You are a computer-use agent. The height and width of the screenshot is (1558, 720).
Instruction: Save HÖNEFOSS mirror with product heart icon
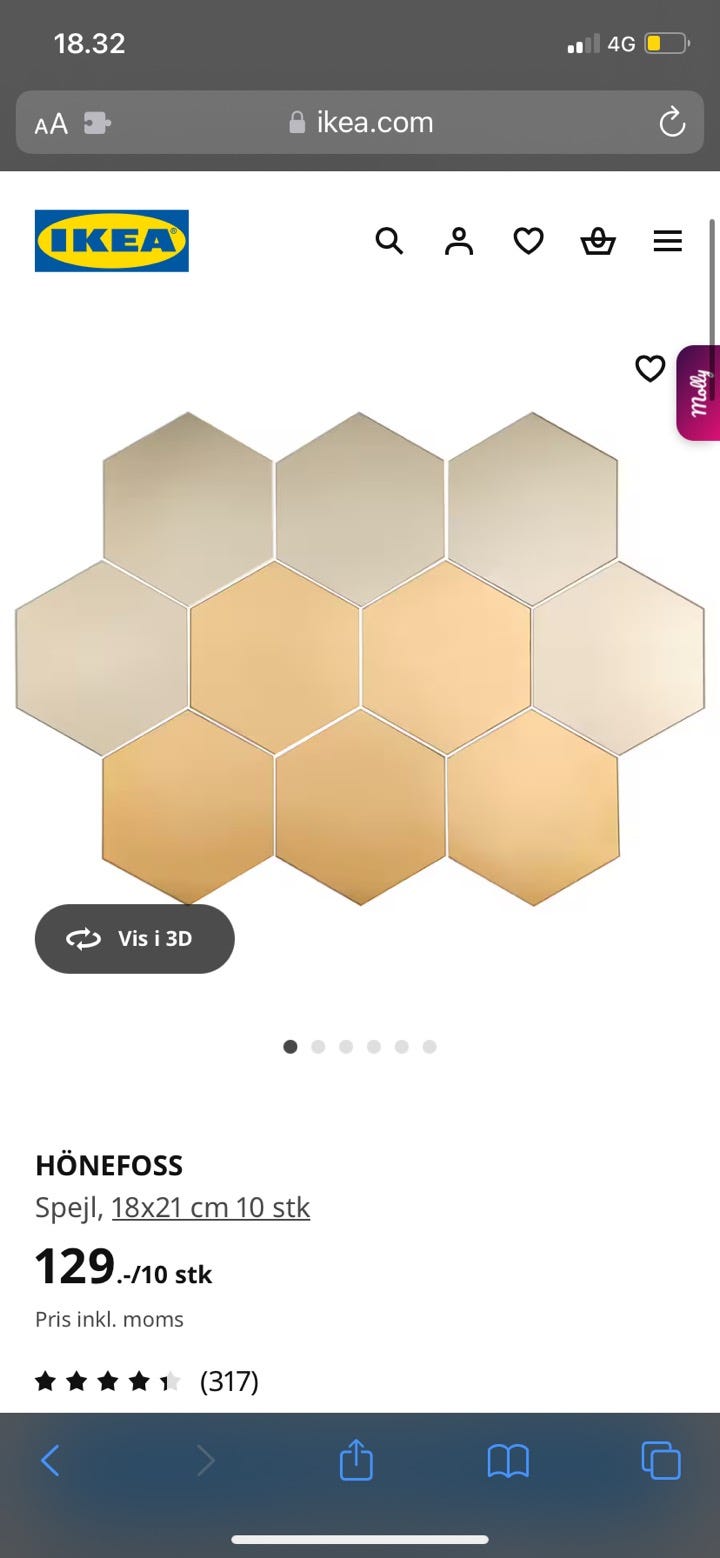[x=650, y=369]
